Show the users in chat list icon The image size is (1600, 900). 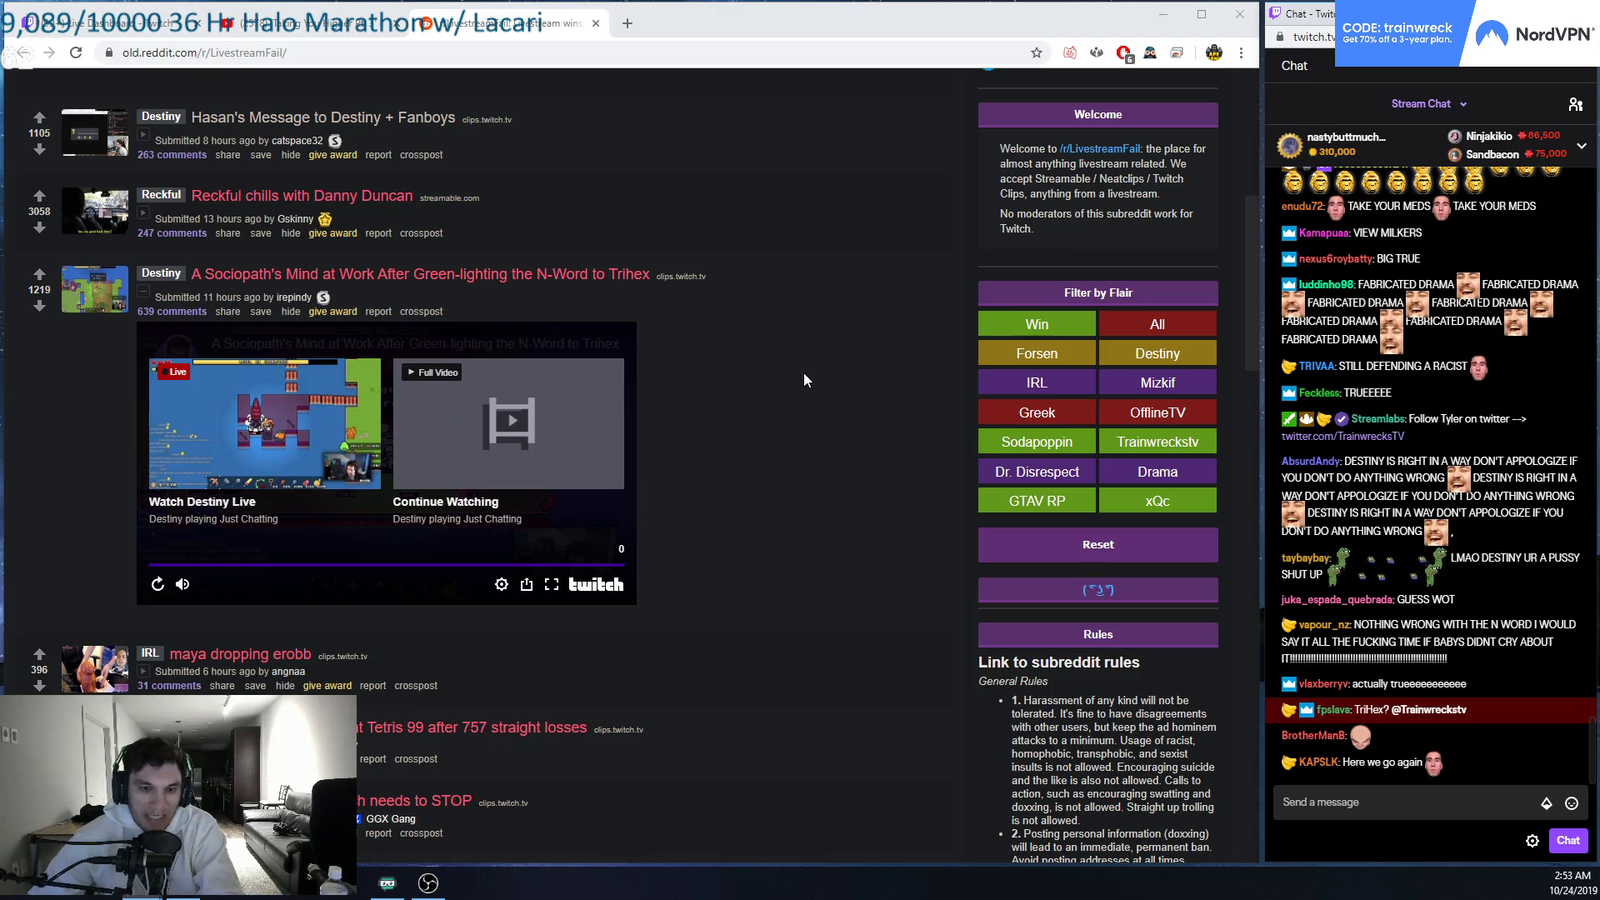(1576, 104)
